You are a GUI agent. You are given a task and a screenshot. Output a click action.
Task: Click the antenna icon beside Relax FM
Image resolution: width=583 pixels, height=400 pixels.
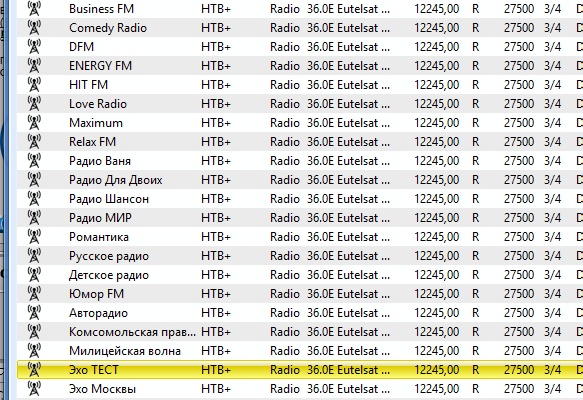point(34,142)
